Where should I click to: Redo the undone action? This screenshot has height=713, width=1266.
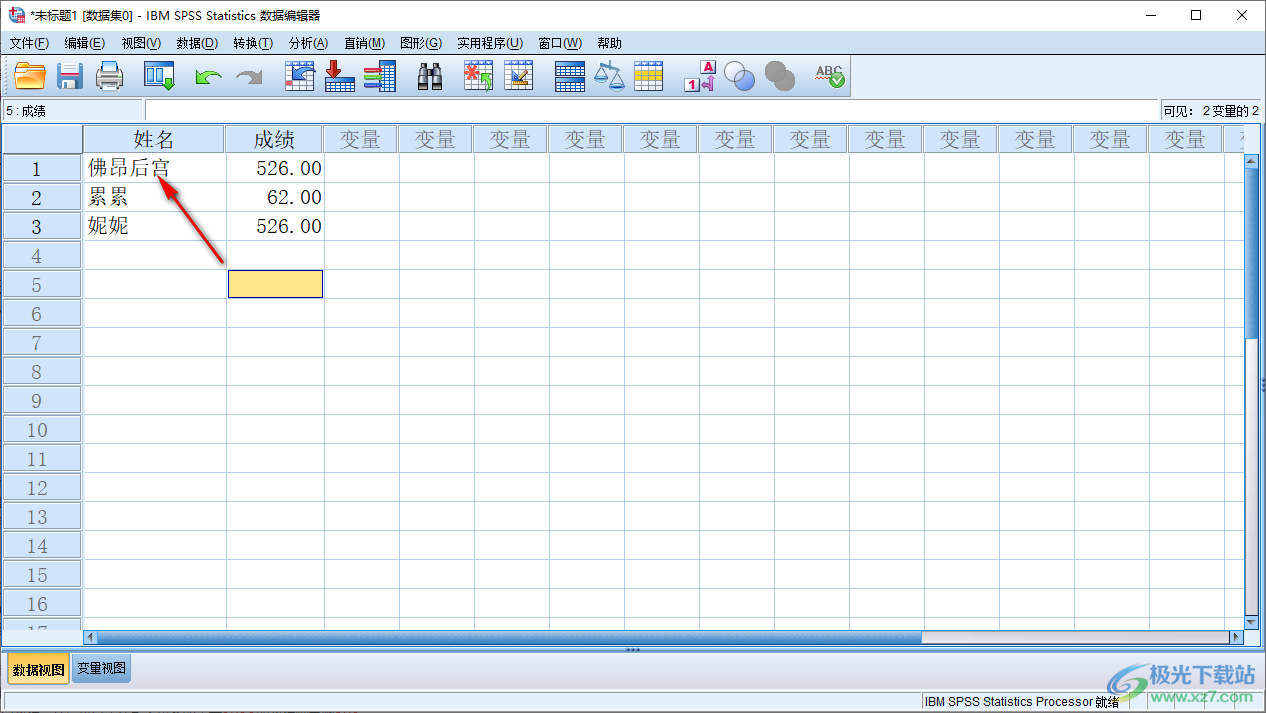point(248,76)
